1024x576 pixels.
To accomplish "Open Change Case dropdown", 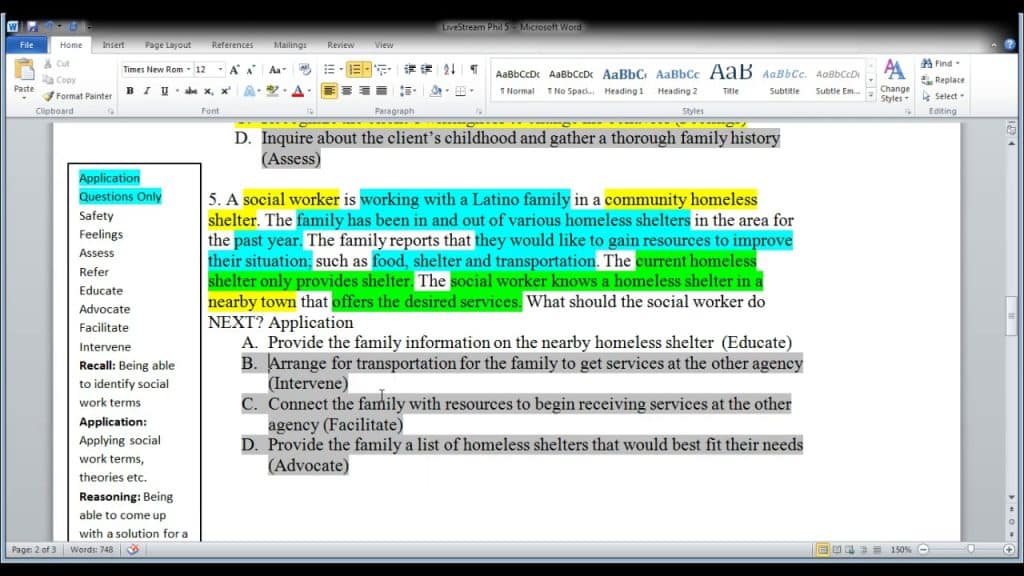I will coord(277,69).
